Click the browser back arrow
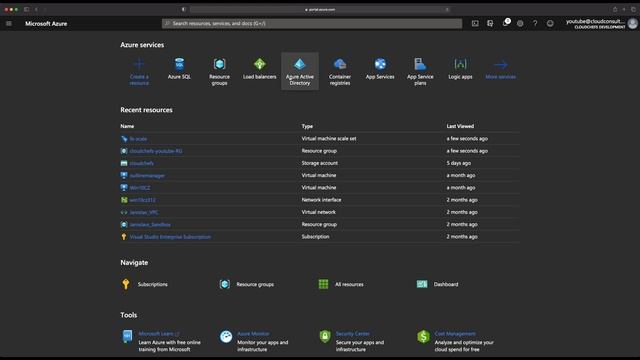640x360 pixels. click(36, 9)
